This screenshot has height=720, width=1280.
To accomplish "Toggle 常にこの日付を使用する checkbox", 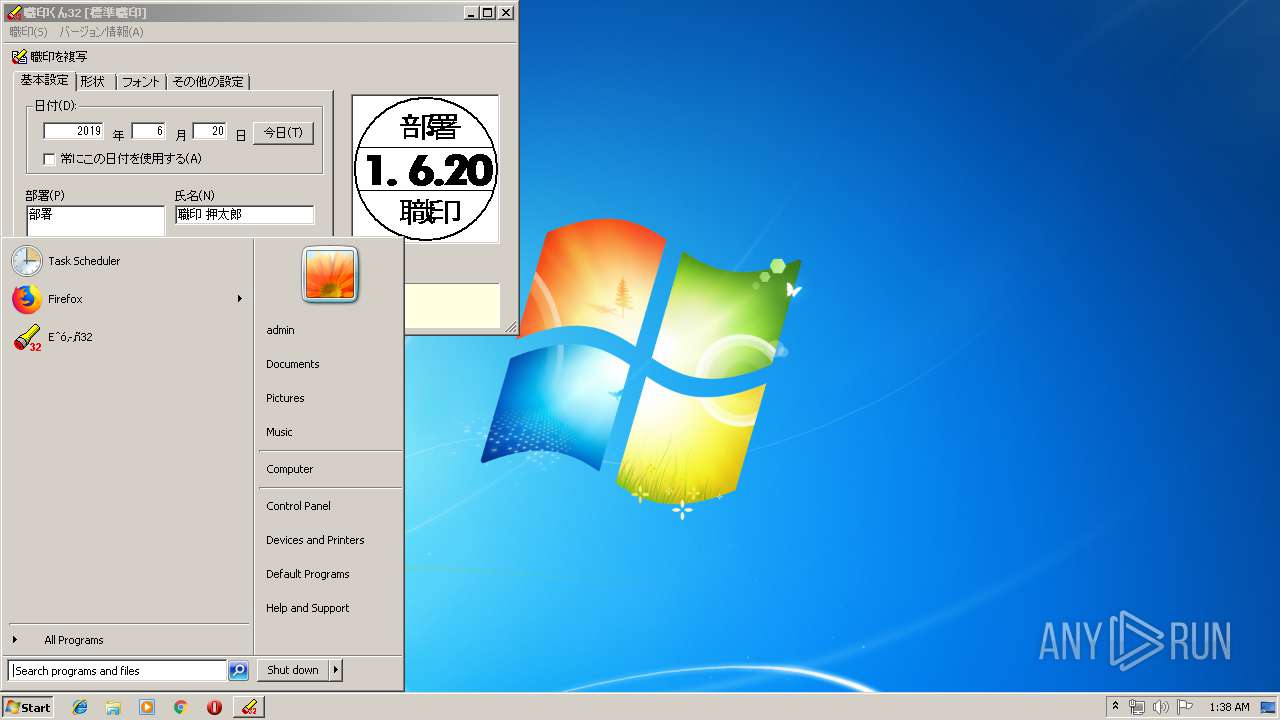I will point(49,159).
